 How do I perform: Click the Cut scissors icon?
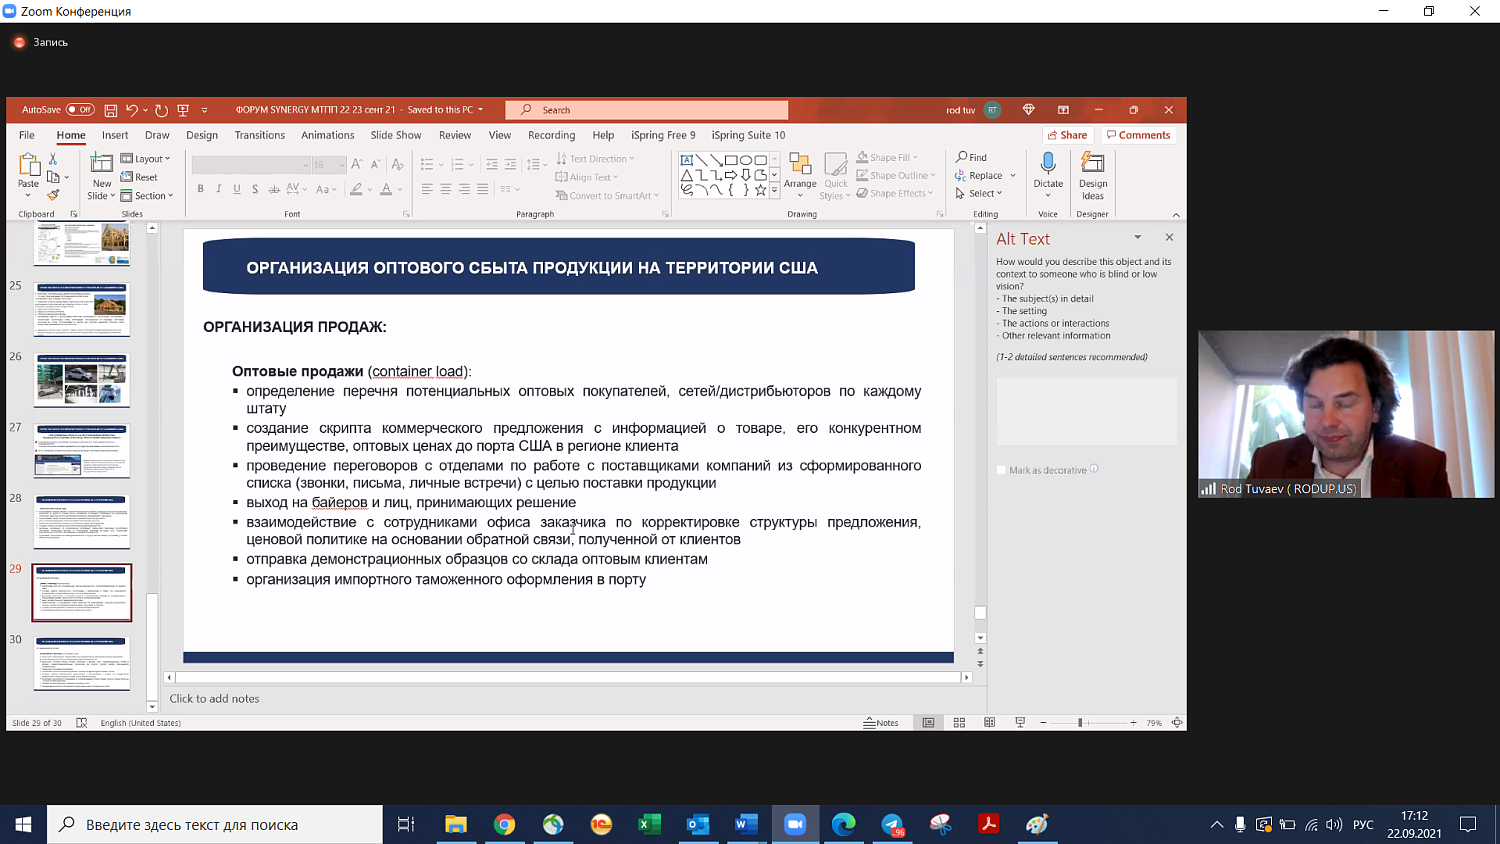pyautogui.click(x=53, y=159)
